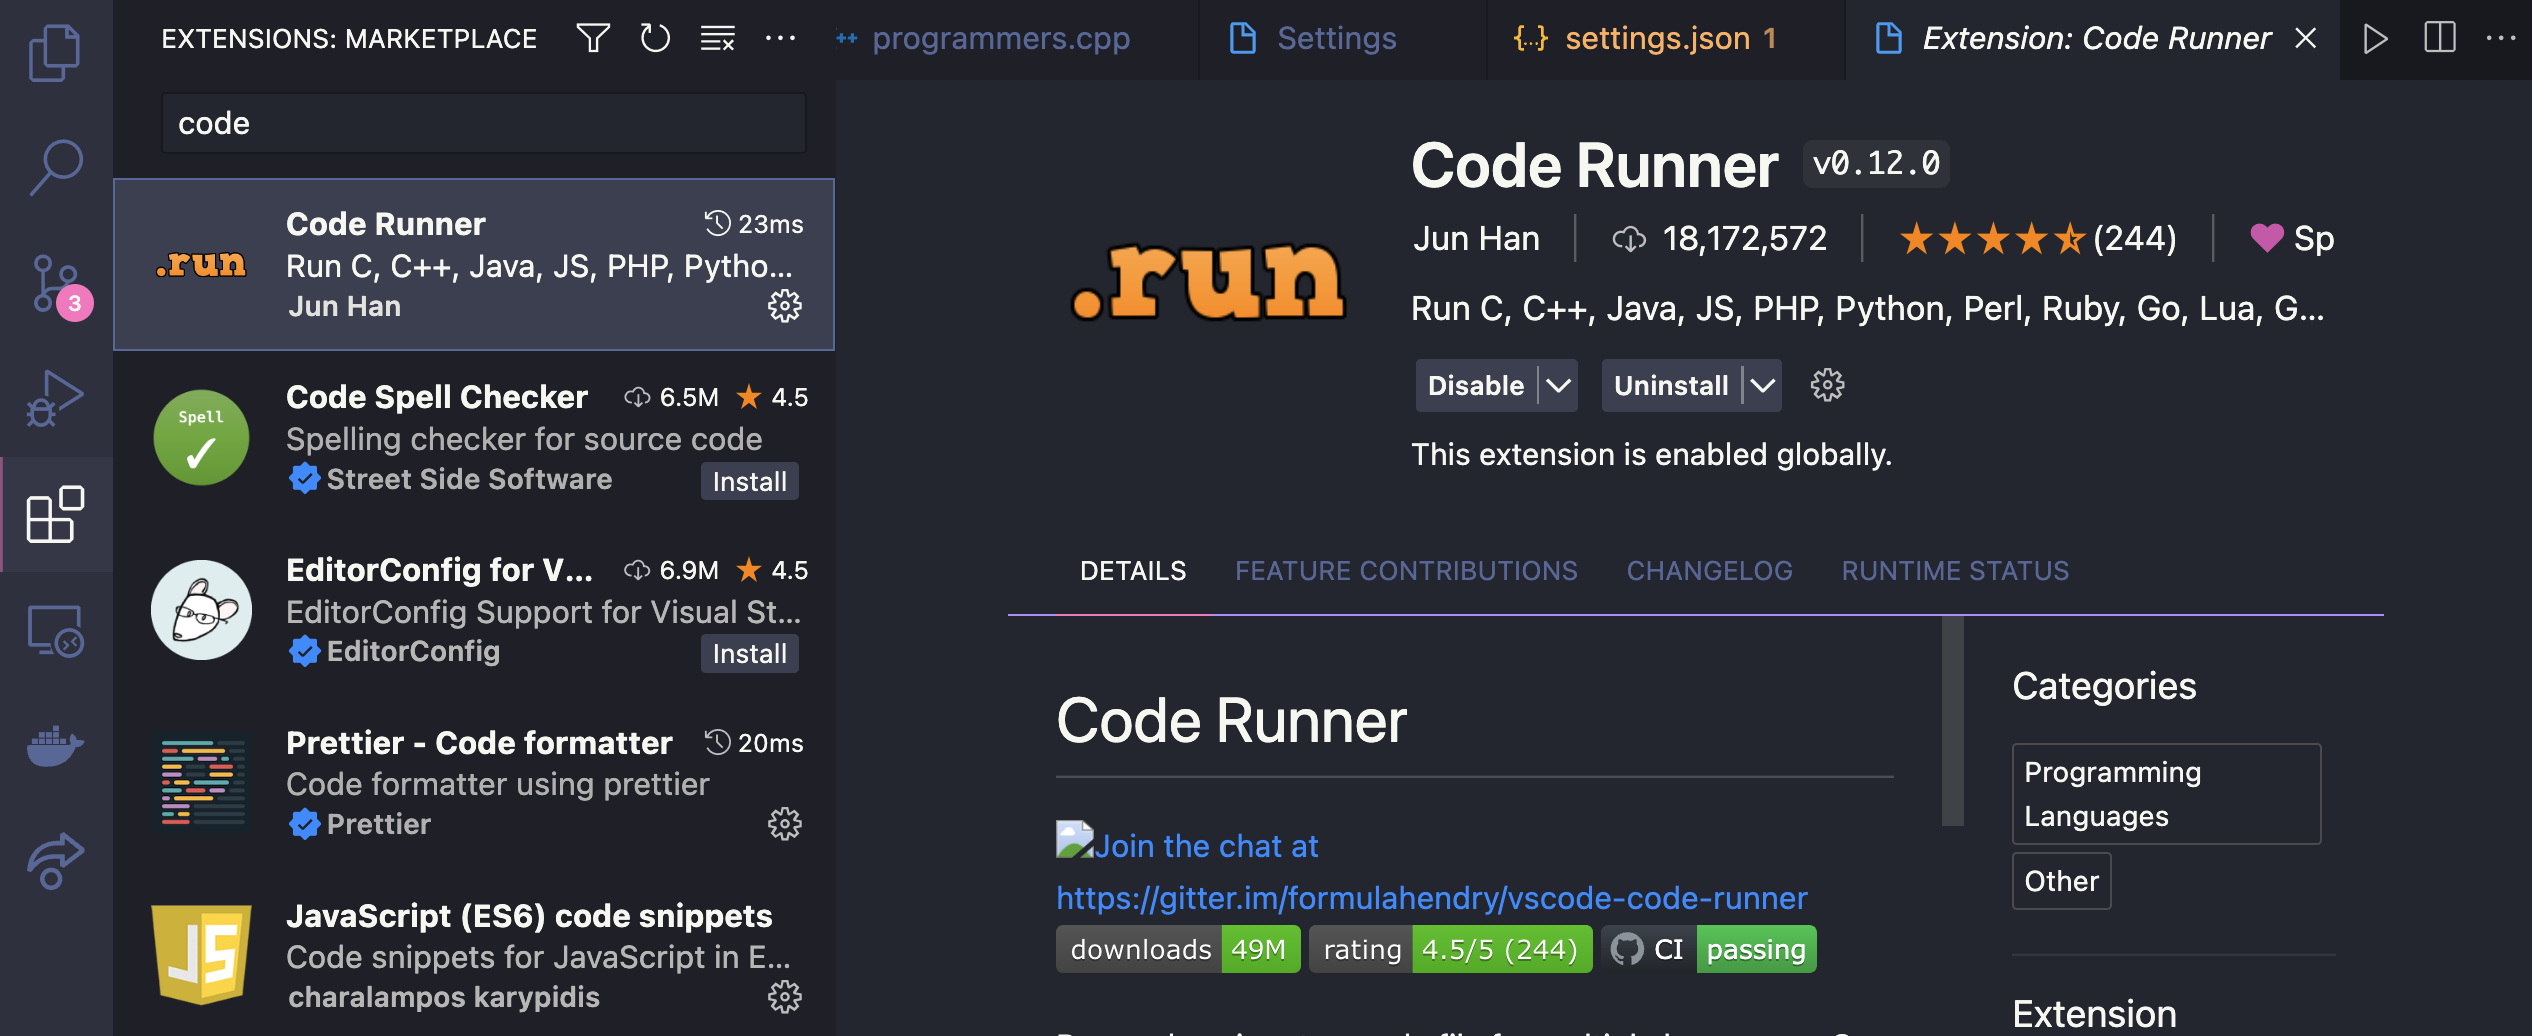
Task: Click the Join the chat at link
Action: tap(1206, 846)
